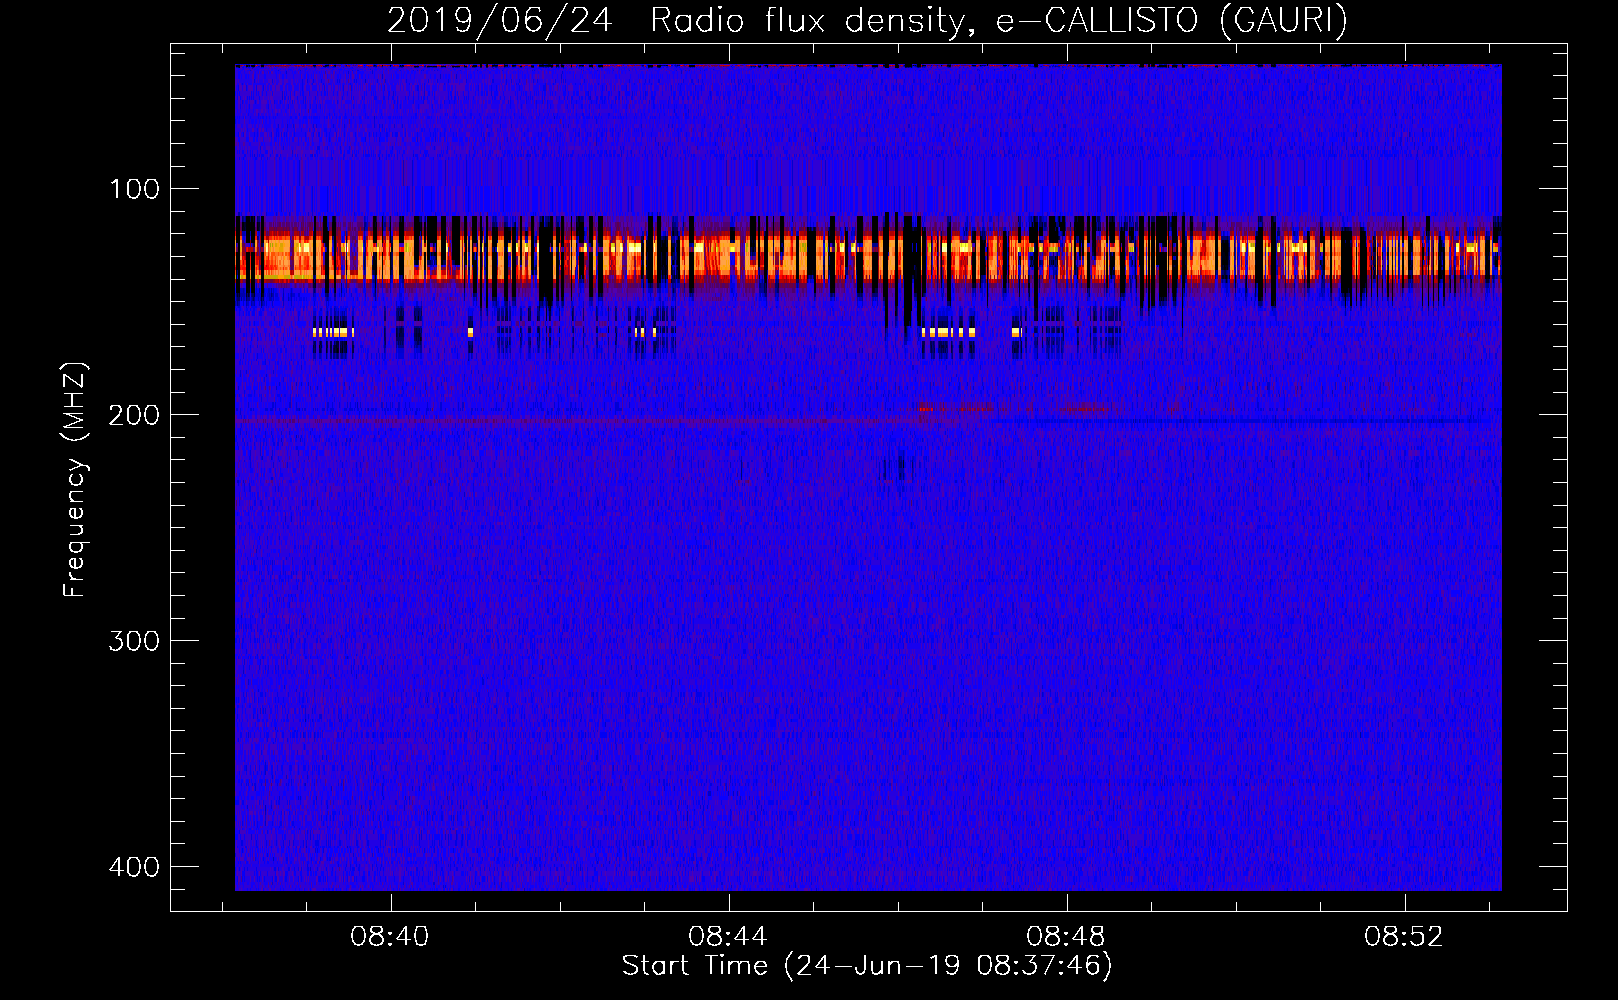Select the '400' frequency axis label

[133, 867]
